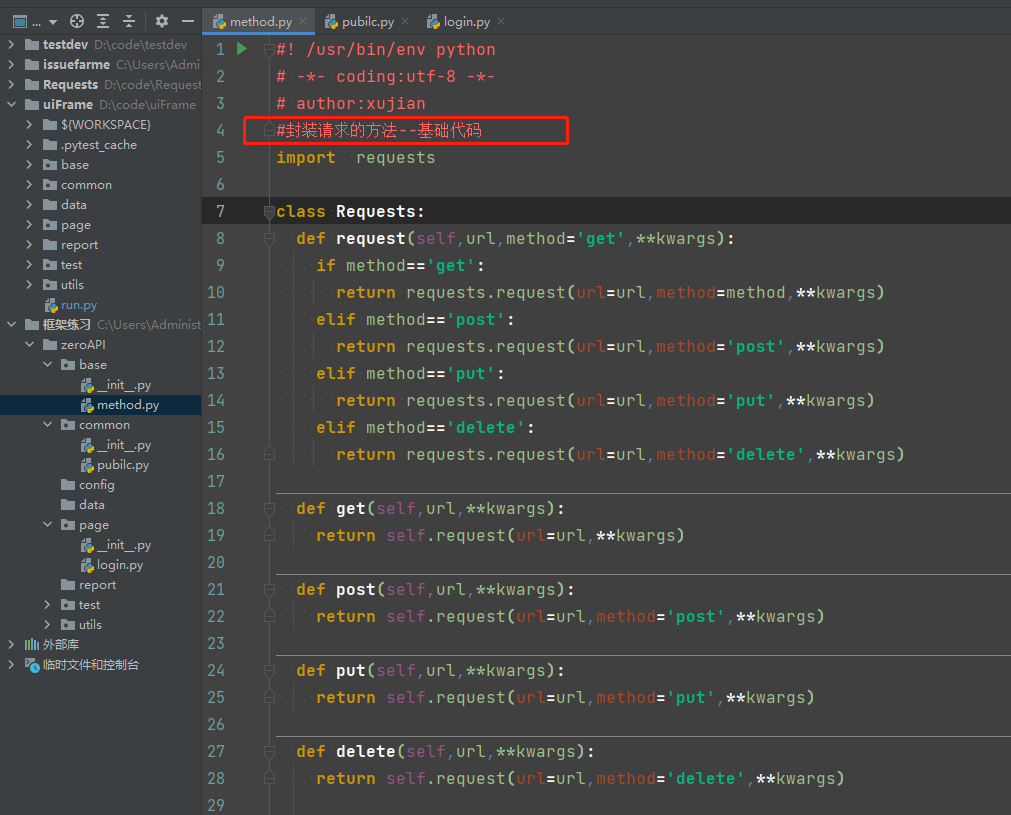Expand the testdev project folder
1011x815 pixels.
click(11, 45)
